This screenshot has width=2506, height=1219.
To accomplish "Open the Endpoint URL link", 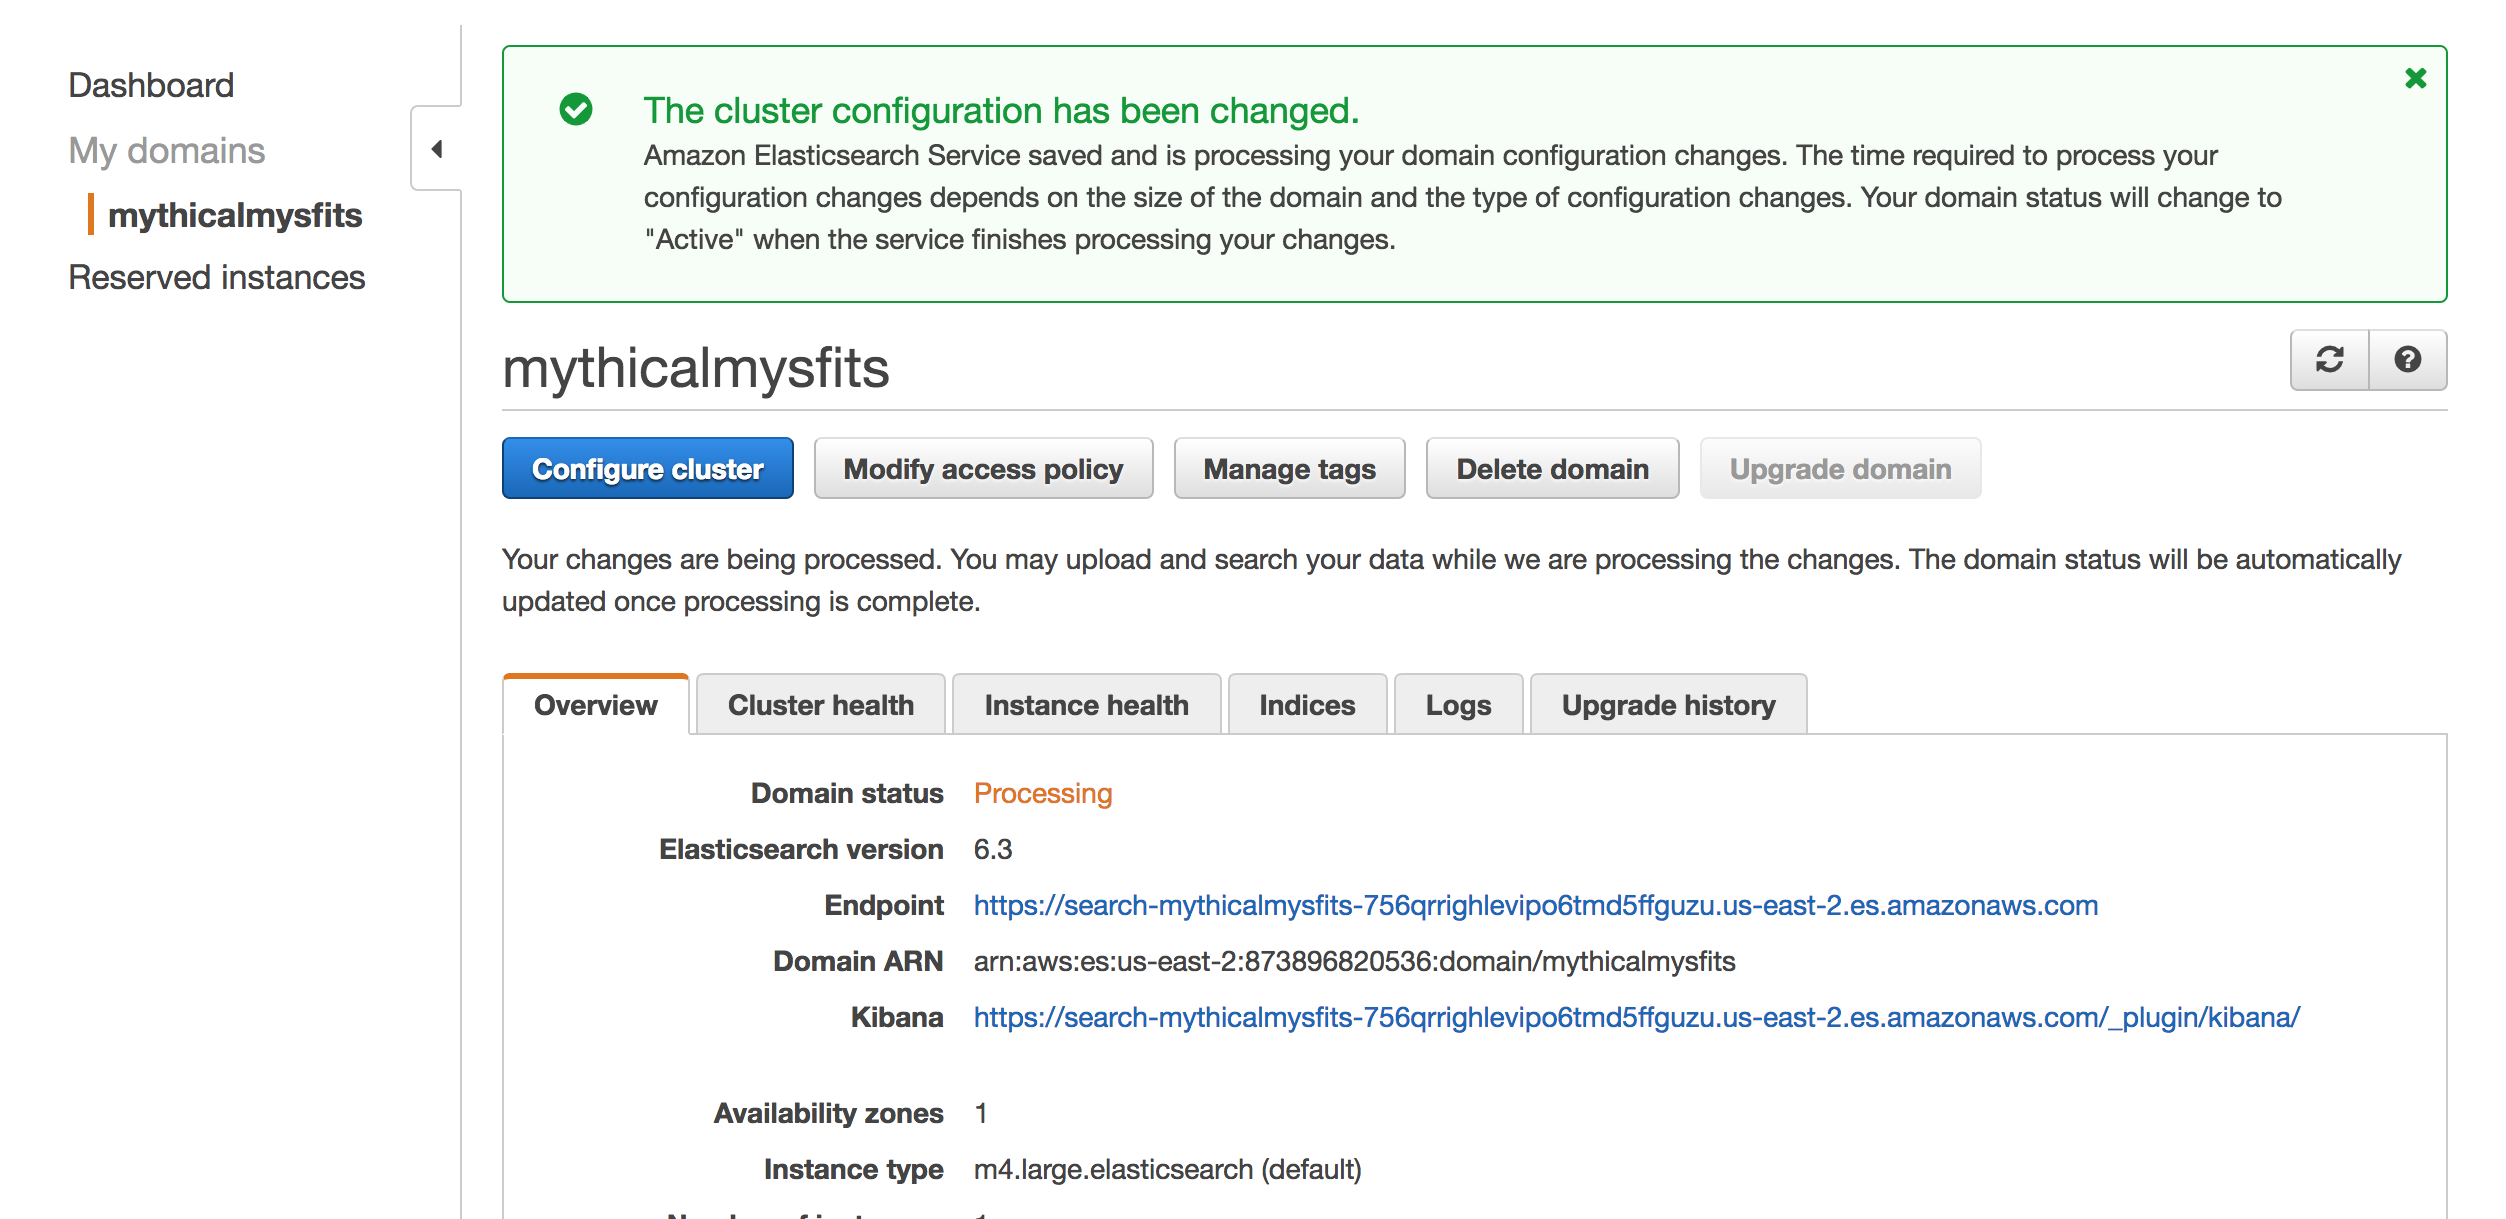I will 1536,905.
